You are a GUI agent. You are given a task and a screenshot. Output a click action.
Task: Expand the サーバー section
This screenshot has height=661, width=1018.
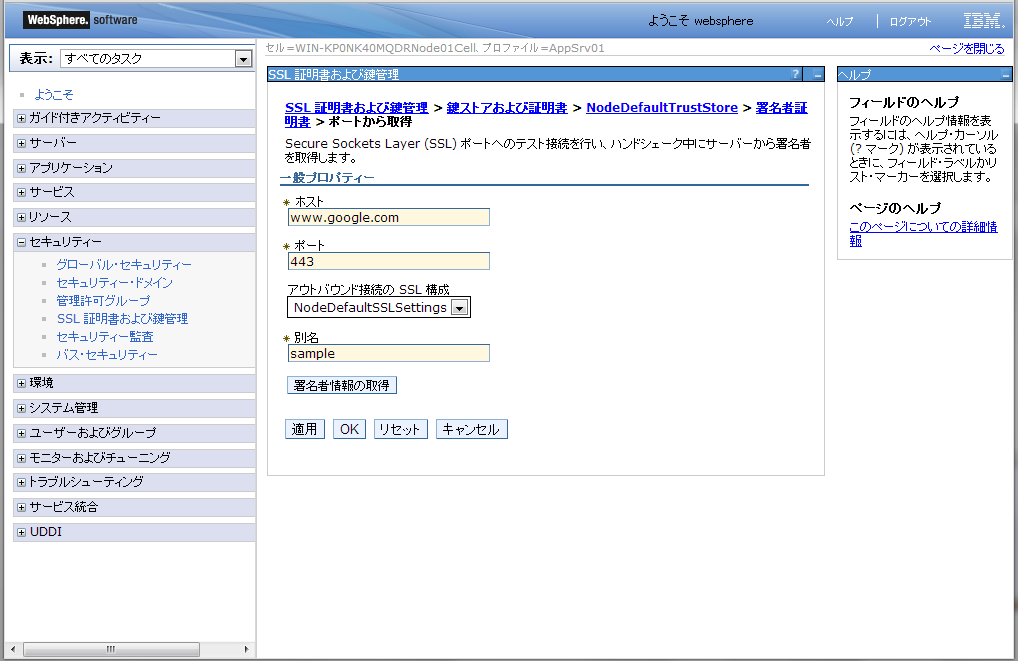tap(21, 143)
